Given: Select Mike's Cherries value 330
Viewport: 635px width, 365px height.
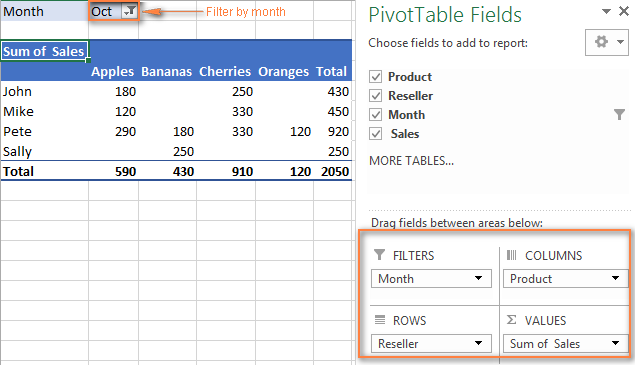Looking at the screenshot, I should click(x=242, y=111).
